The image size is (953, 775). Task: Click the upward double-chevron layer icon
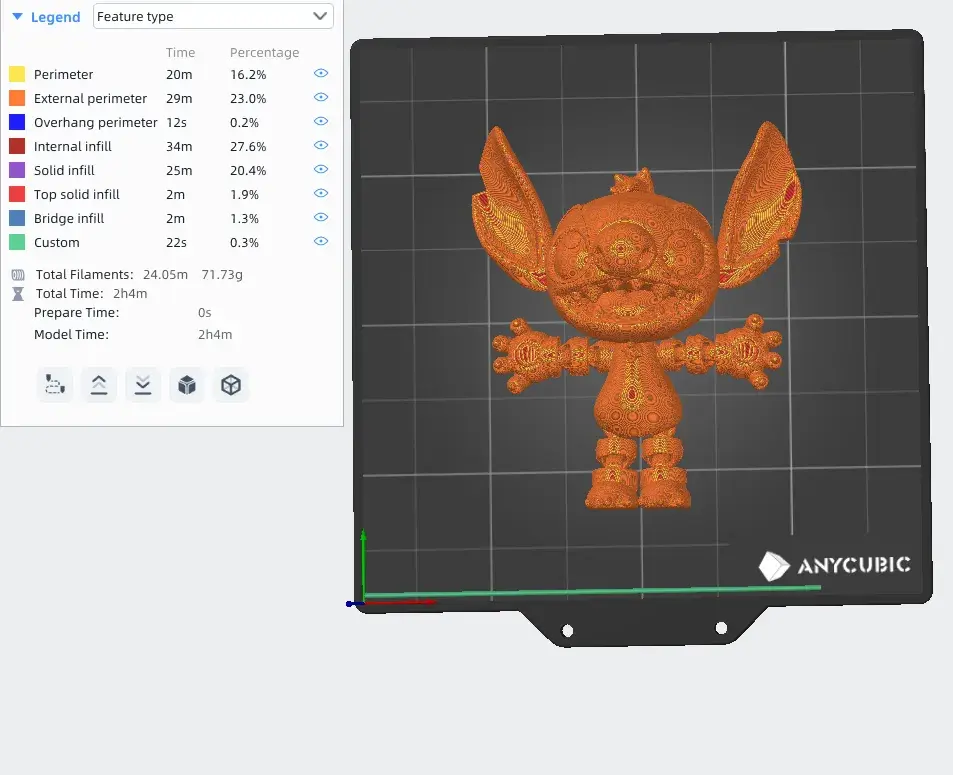click(99, 385)
